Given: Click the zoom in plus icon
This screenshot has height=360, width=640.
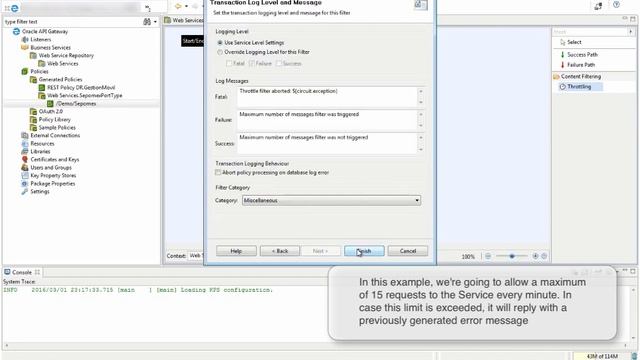Looking at the screenshot, I should (x=535, y=256).
